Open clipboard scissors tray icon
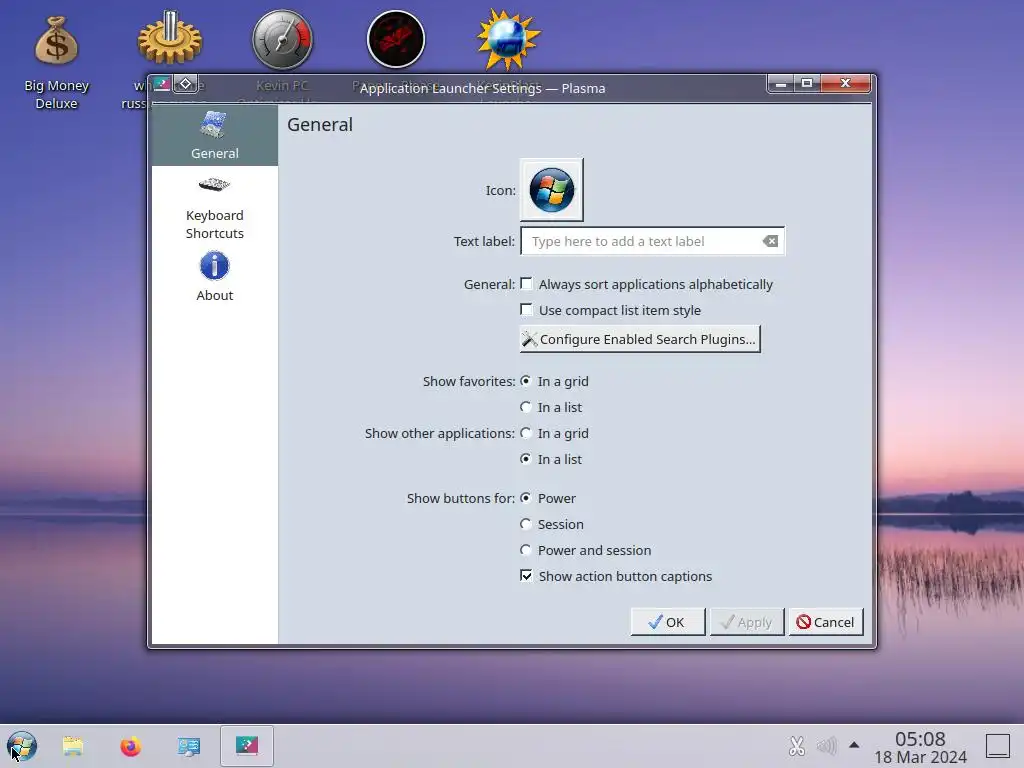Viewport: 1024px width, 768px height. [x=797, y=746]
